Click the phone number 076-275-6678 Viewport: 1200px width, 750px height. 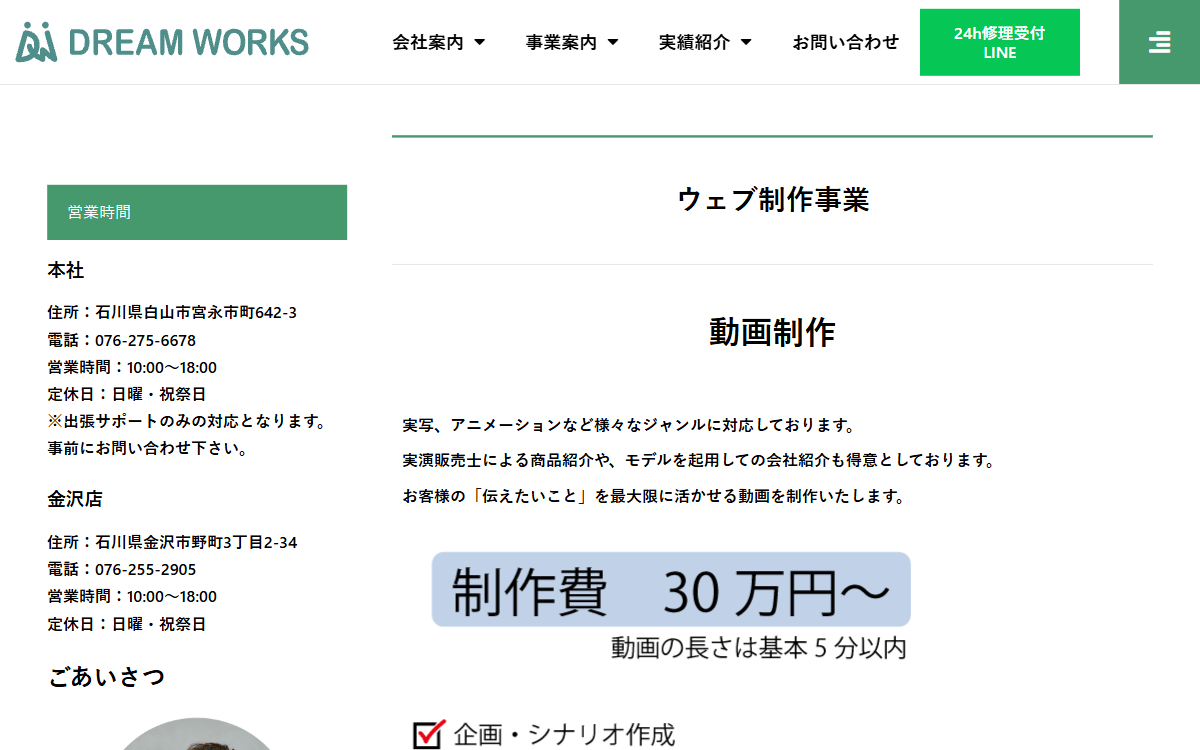[x=146, y=340]
